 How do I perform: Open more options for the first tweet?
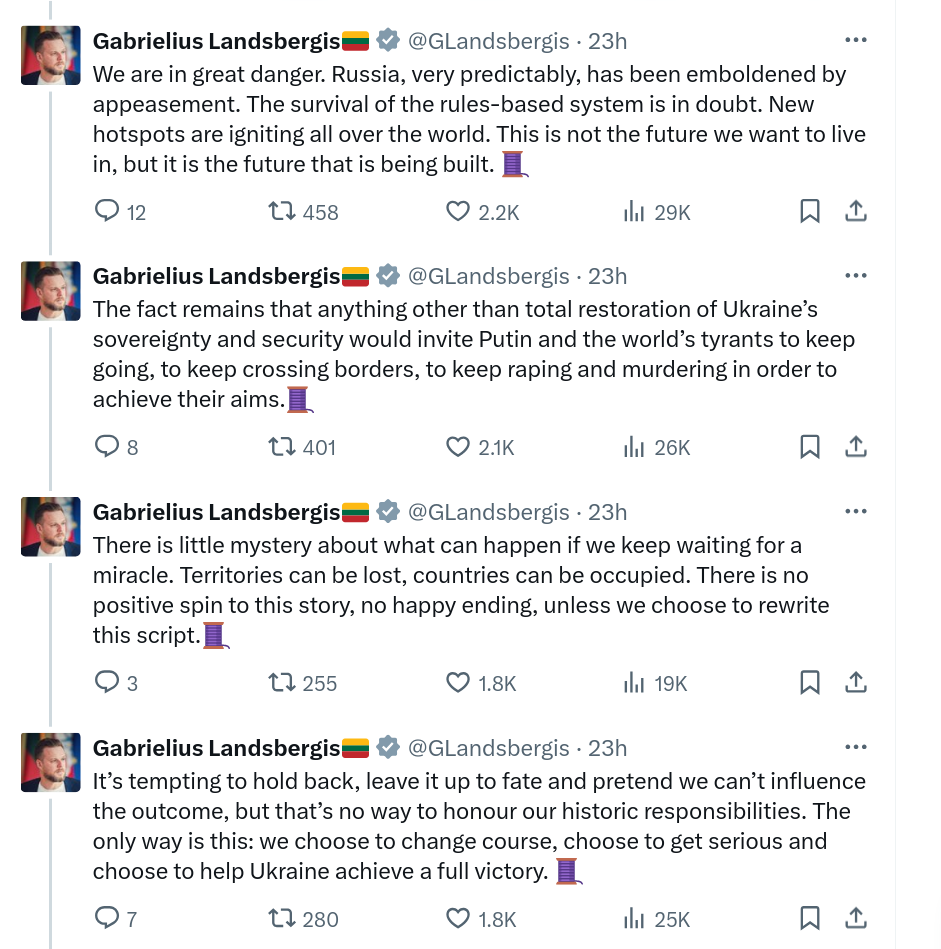click(856, 40)
